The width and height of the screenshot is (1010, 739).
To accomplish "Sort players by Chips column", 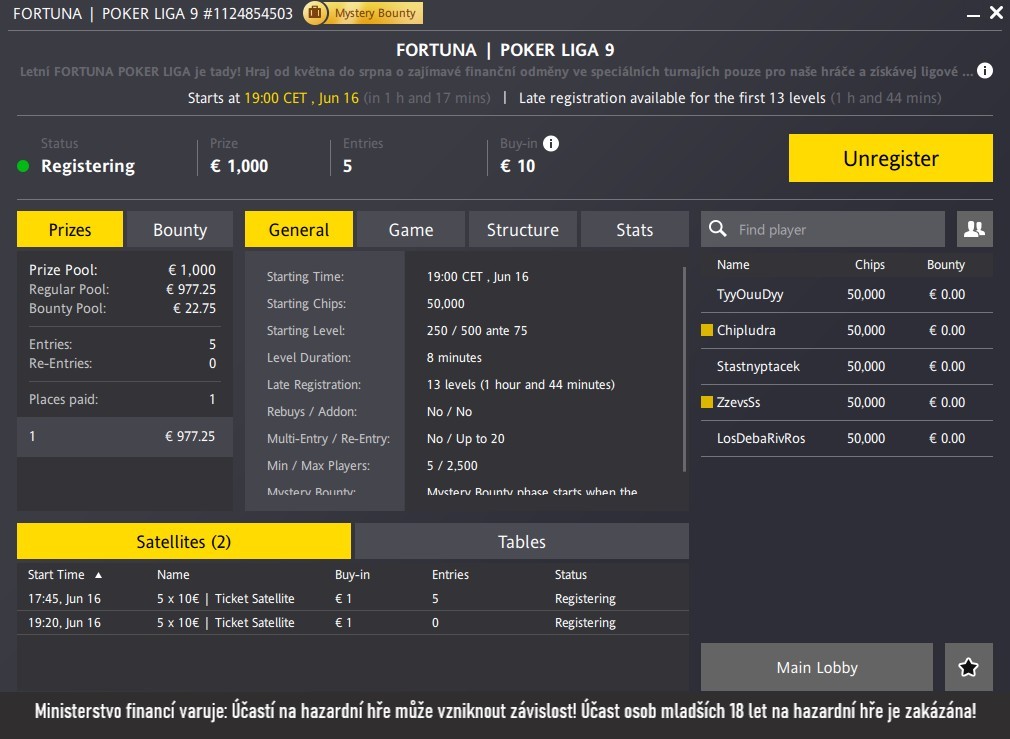I will pos(870,265).
